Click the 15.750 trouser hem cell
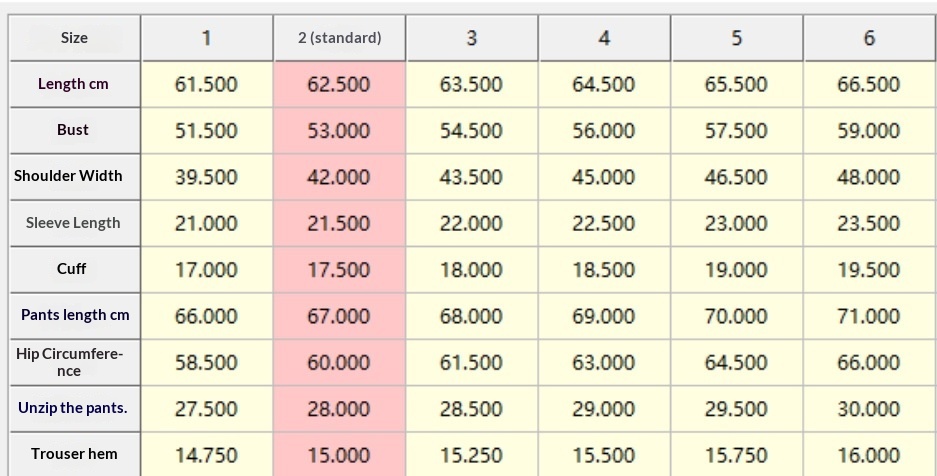The width and height of the screenshot is (937, 476). coord(736,455)
